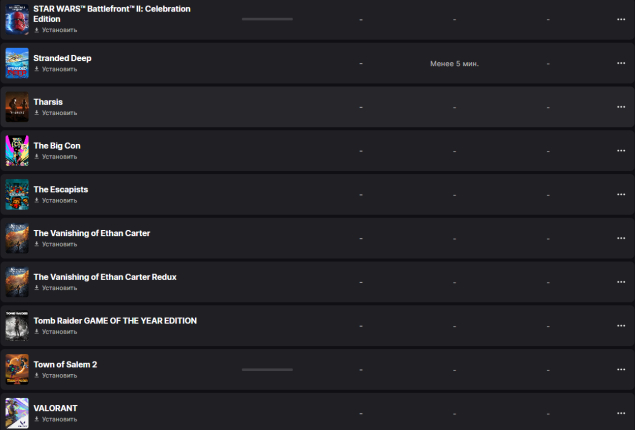Image resolution: width=635 pixels, height=430 pixels.
Task: Open three-dot menu for The Big Con
Action: pyautogui.click(x=621, y=151)
